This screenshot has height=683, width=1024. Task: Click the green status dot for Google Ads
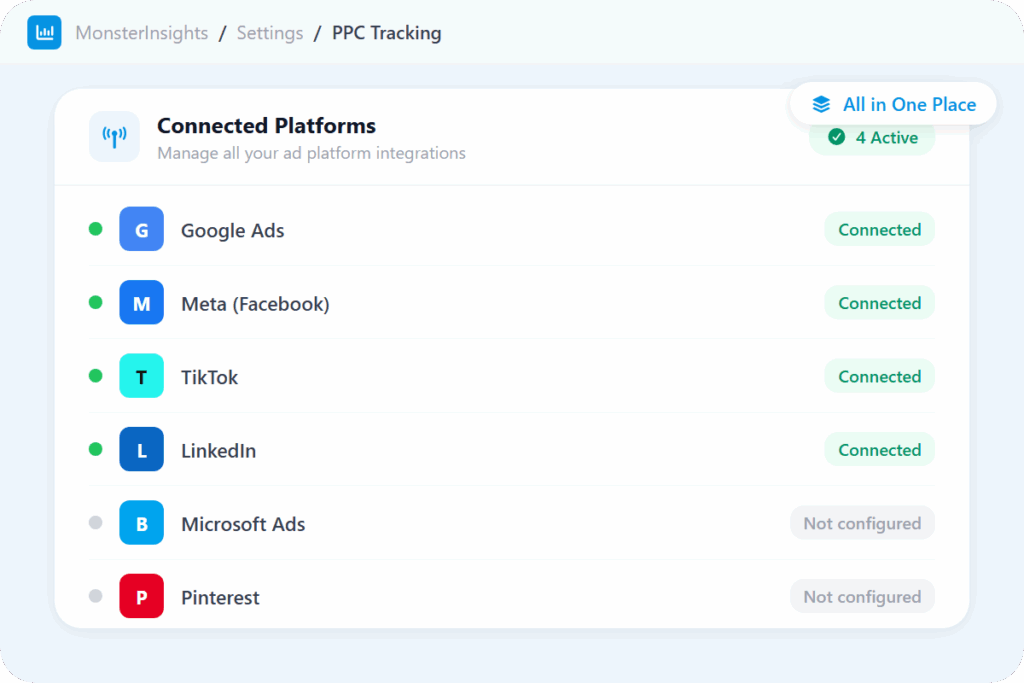[x=96, y=229]
